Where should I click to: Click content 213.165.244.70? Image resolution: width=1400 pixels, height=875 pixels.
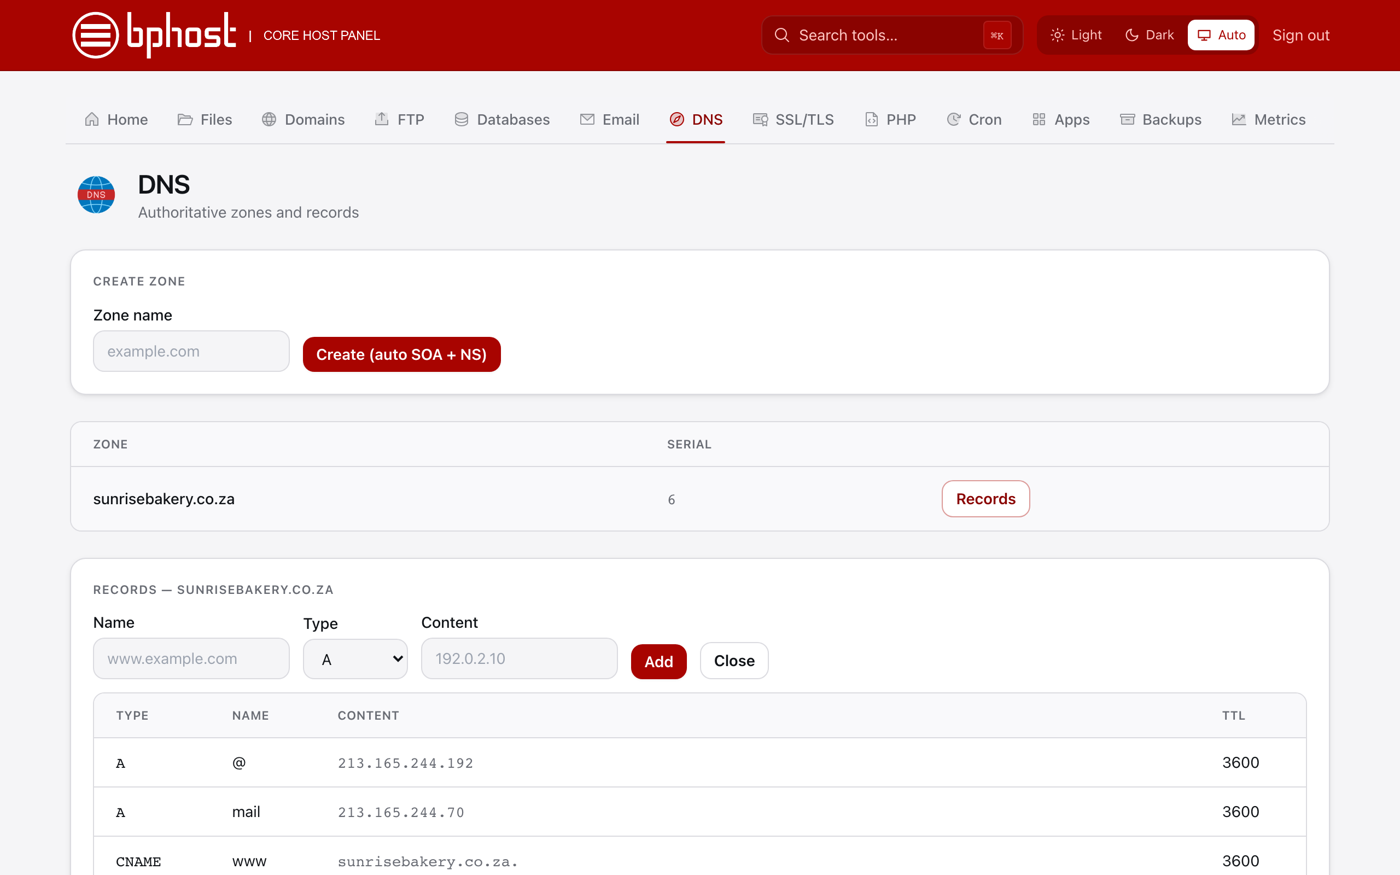point(401,812)
